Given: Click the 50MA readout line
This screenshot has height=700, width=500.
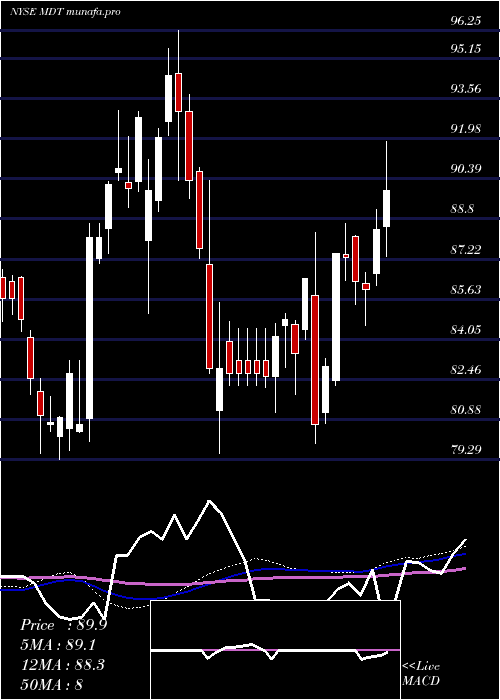Looking at the screenshot, I should 52,684.
